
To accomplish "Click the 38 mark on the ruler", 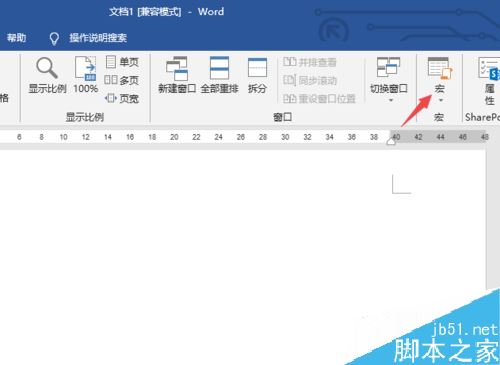I will point(374,137).
